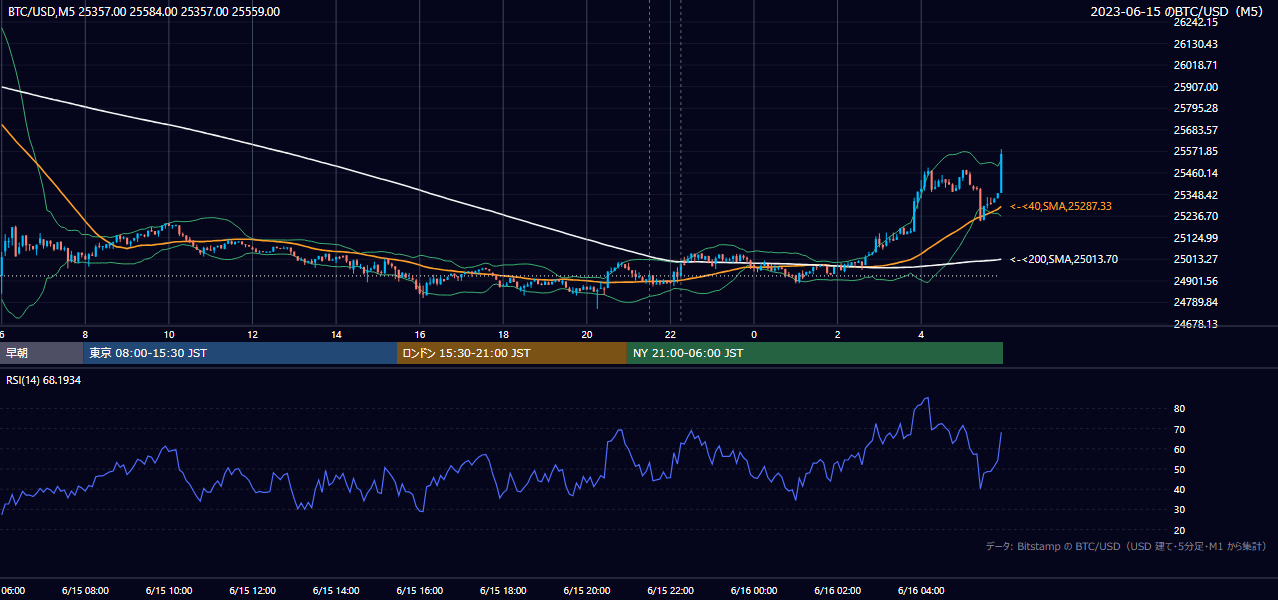Click RSI axis level 70
Viewport: 1278px width, 600px height.
[x=1179, y=429]
